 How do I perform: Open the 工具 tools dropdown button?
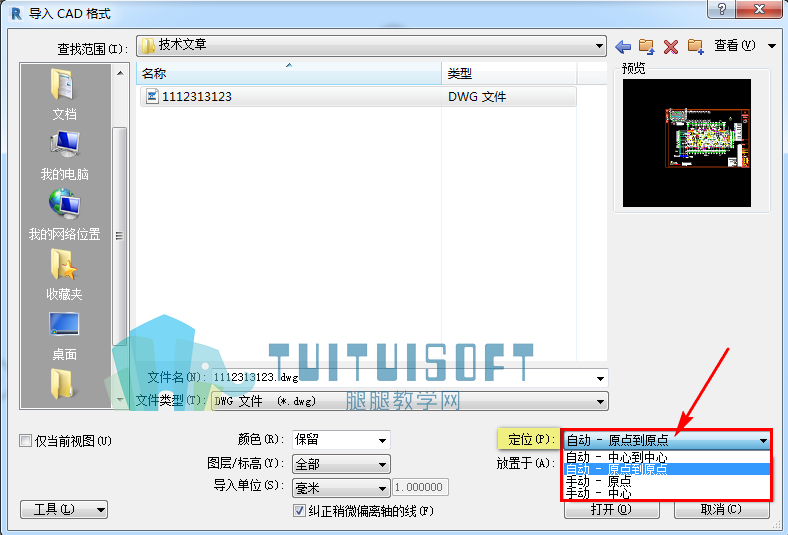[x=64, y=509]
